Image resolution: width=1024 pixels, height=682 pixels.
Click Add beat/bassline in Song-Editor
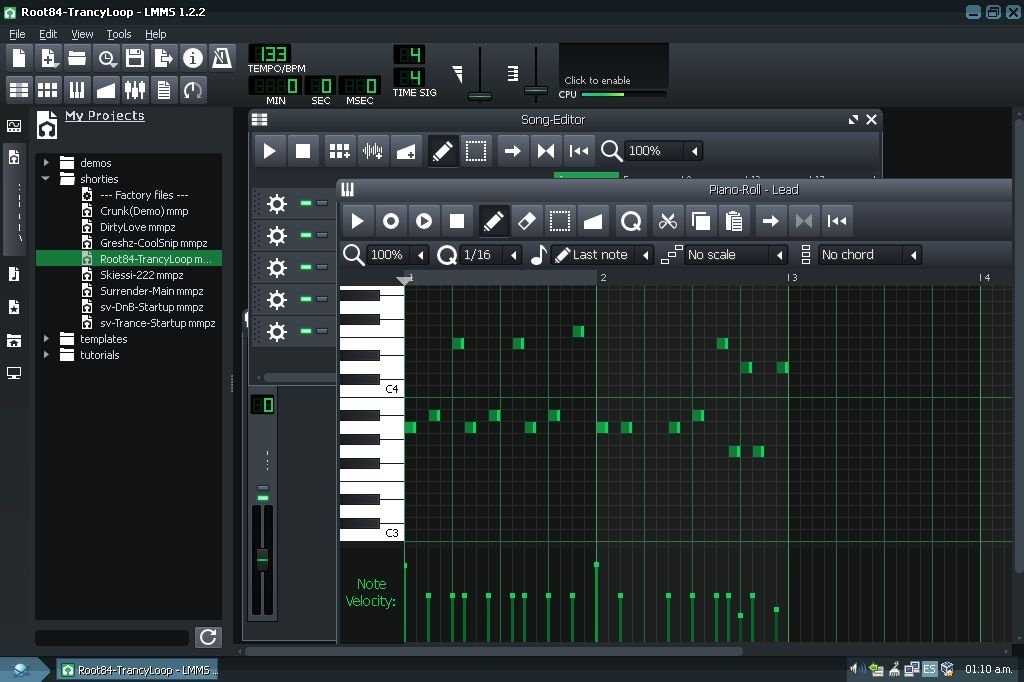click(339, 151)
